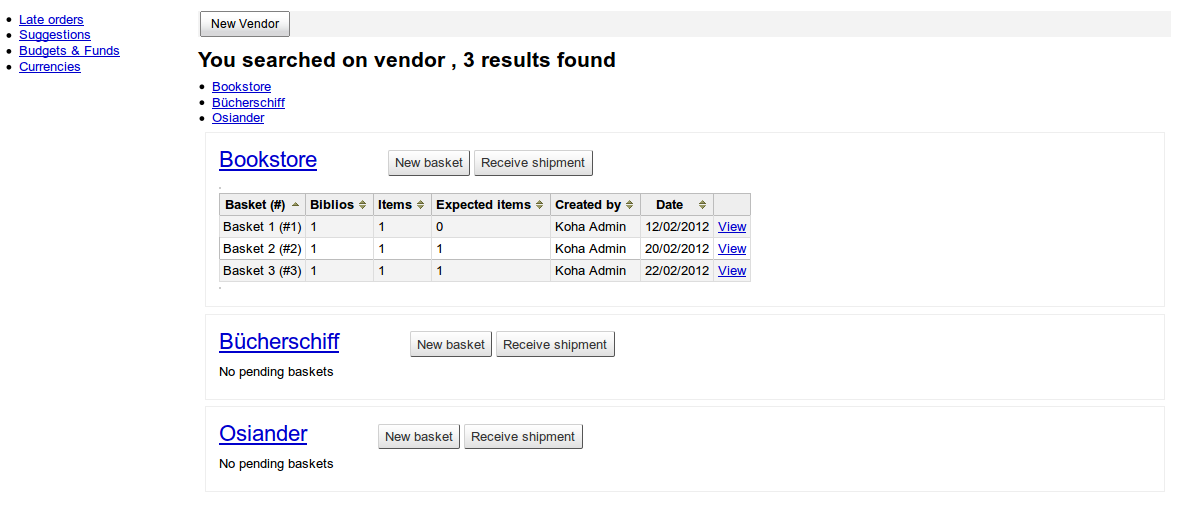
Task: Sort baskets by Date column icon
Action: click(702, 205)
